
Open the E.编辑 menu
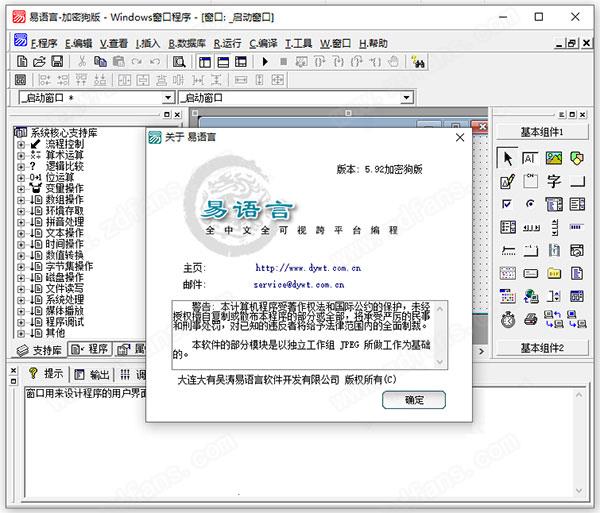[78, 44]
